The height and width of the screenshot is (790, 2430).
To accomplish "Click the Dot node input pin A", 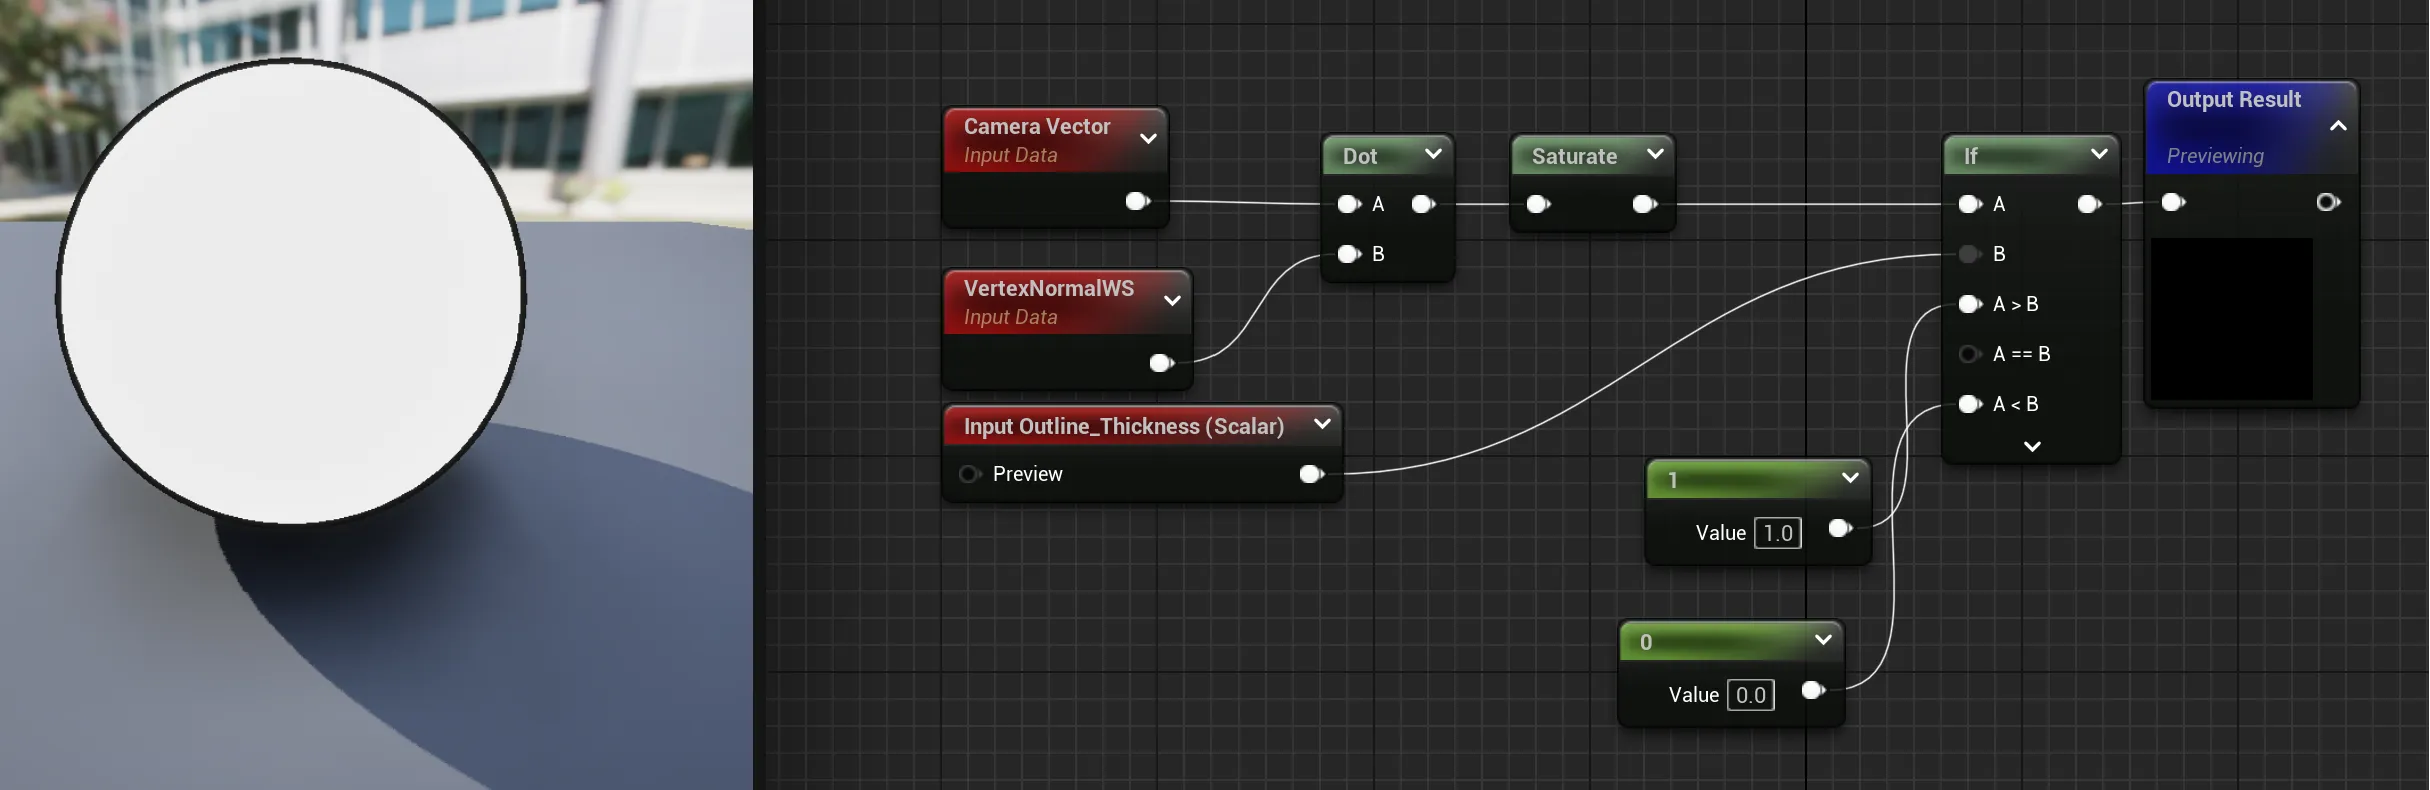I will 1349,204.
